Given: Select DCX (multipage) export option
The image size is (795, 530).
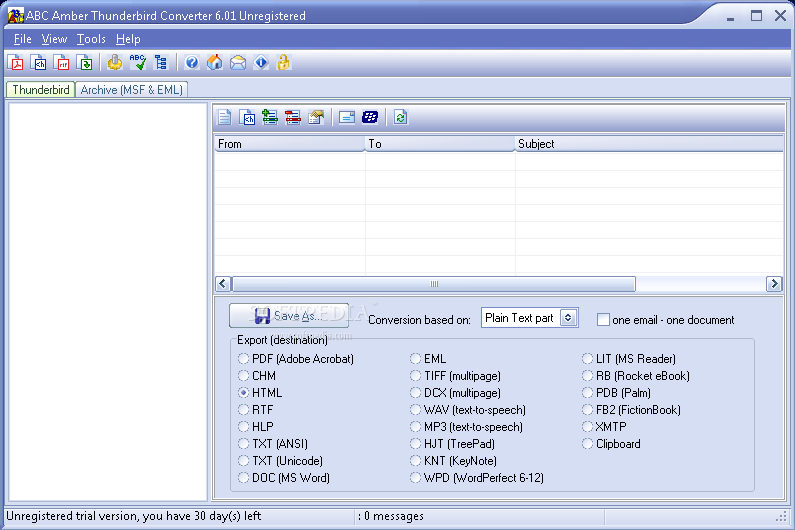Looking at the screenshot, I should pos(455,393).
